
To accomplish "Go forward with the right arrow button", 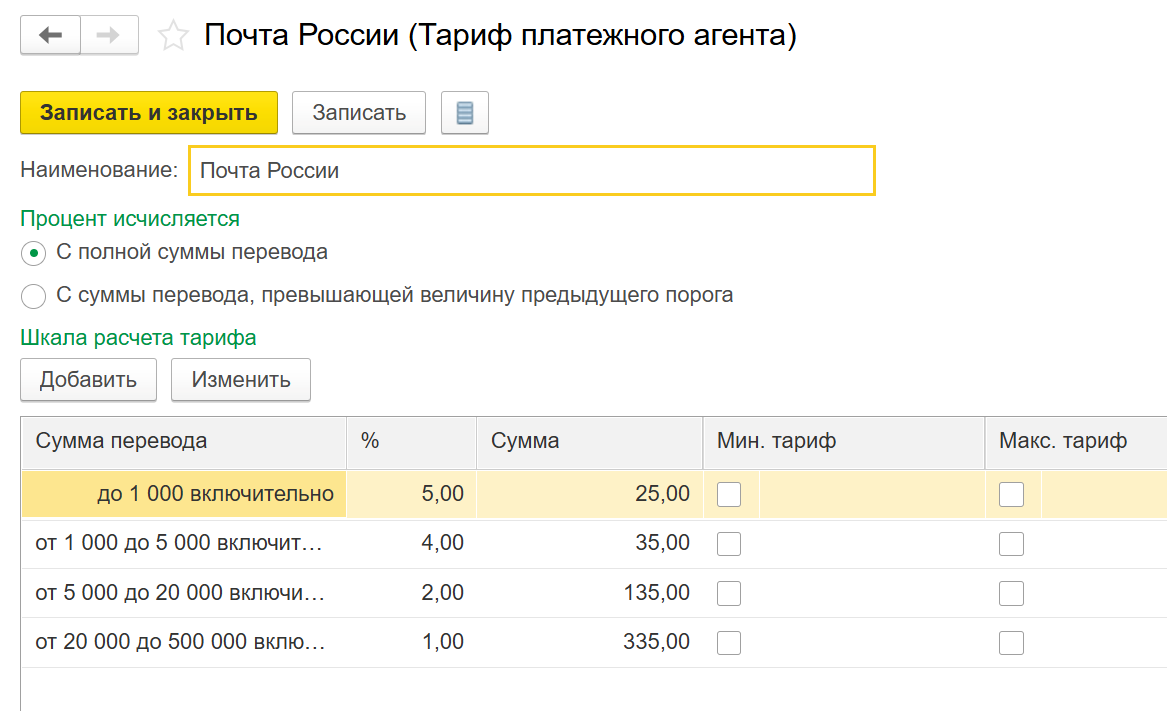I will [x=109, y=35].
